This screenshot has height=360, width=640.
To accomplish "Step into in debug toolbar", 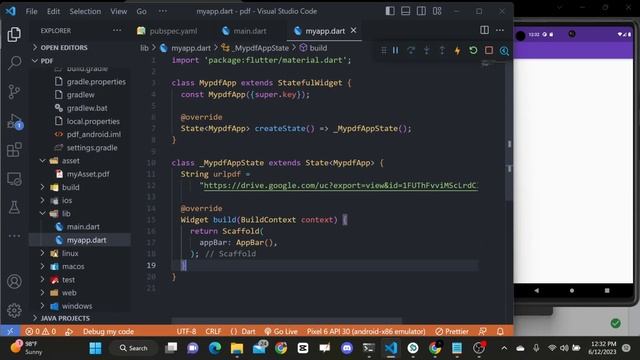I will pos(427,51).
